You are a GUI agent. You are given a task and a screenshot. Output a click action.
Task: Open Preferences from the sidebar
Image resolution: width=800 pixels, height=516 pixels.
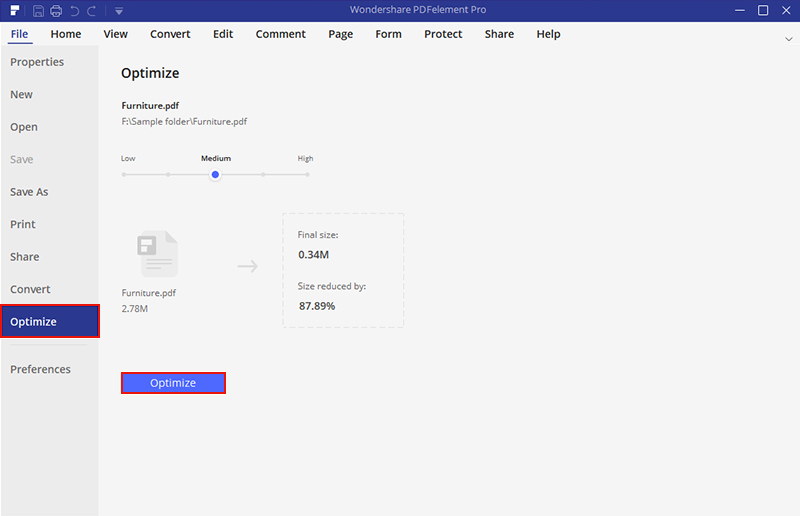click(x=40, y=369)
